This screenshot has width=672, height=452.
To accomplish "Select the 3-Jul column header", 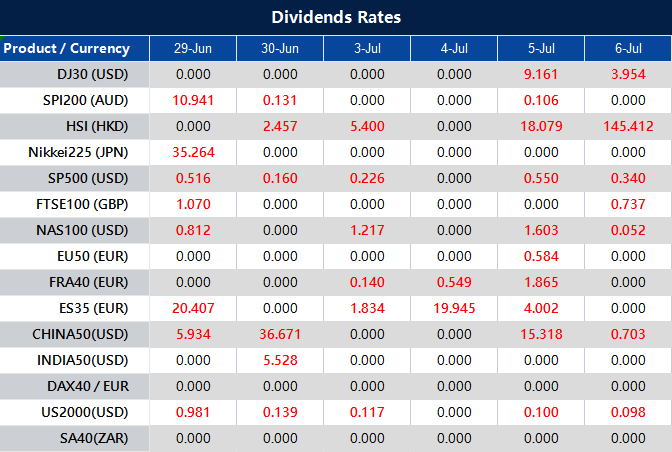I will pos(367,48).
